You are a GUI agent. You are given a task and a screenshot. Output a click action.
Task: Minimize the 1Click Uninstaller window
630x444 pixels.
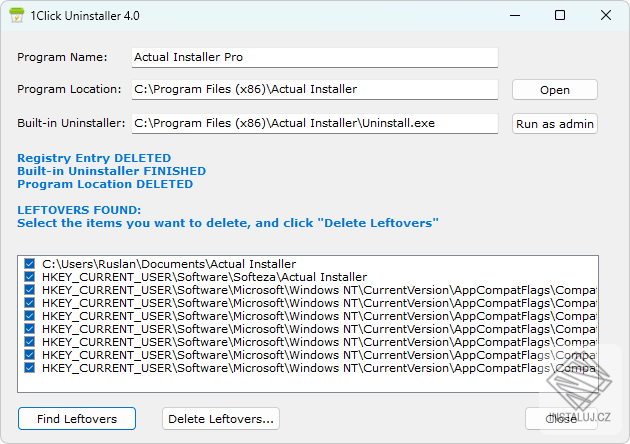pyautogui.click(x=516, y=15)
